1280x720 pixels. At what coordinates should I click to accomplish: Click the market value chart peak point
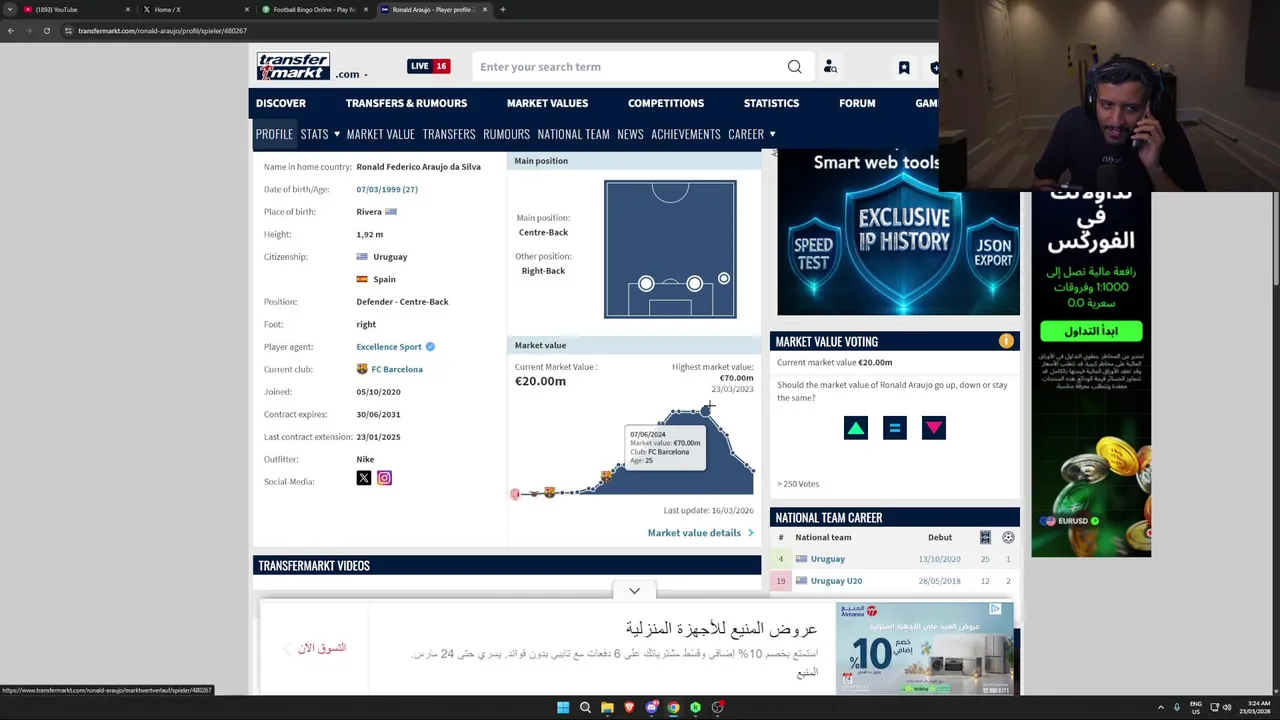(706, 410)
